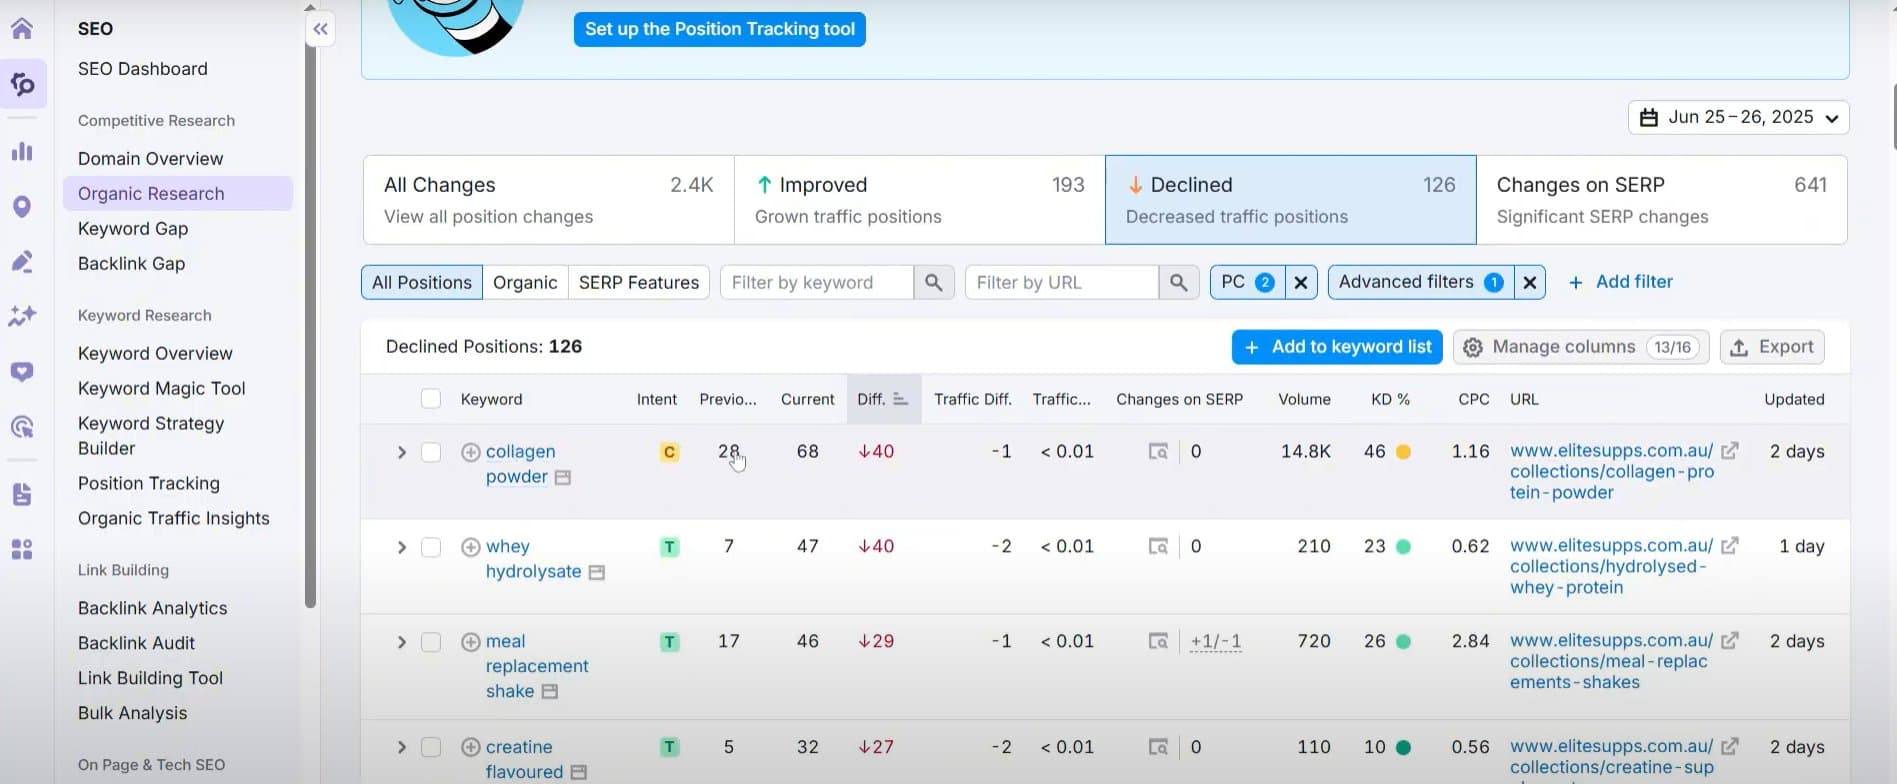Click Add to keyword list button
This screenshot has width=1897, height=784.
[x=1336, y=347]
